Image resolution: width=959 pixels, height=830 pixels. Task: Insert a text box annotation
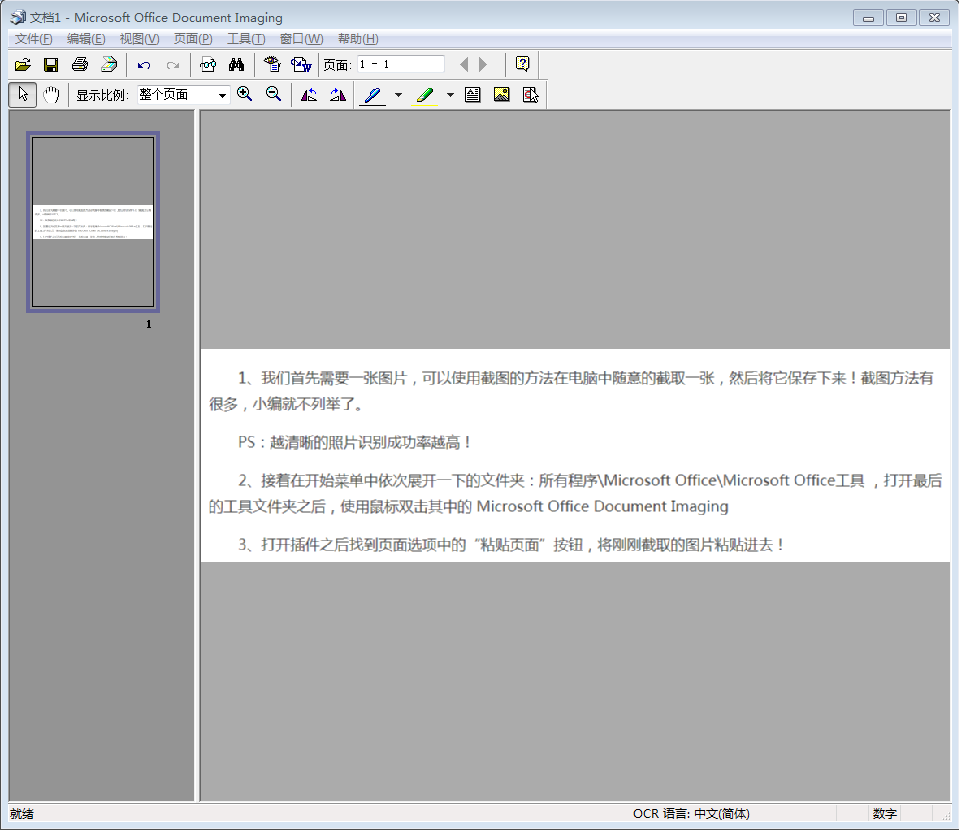[x=473, y=95]
